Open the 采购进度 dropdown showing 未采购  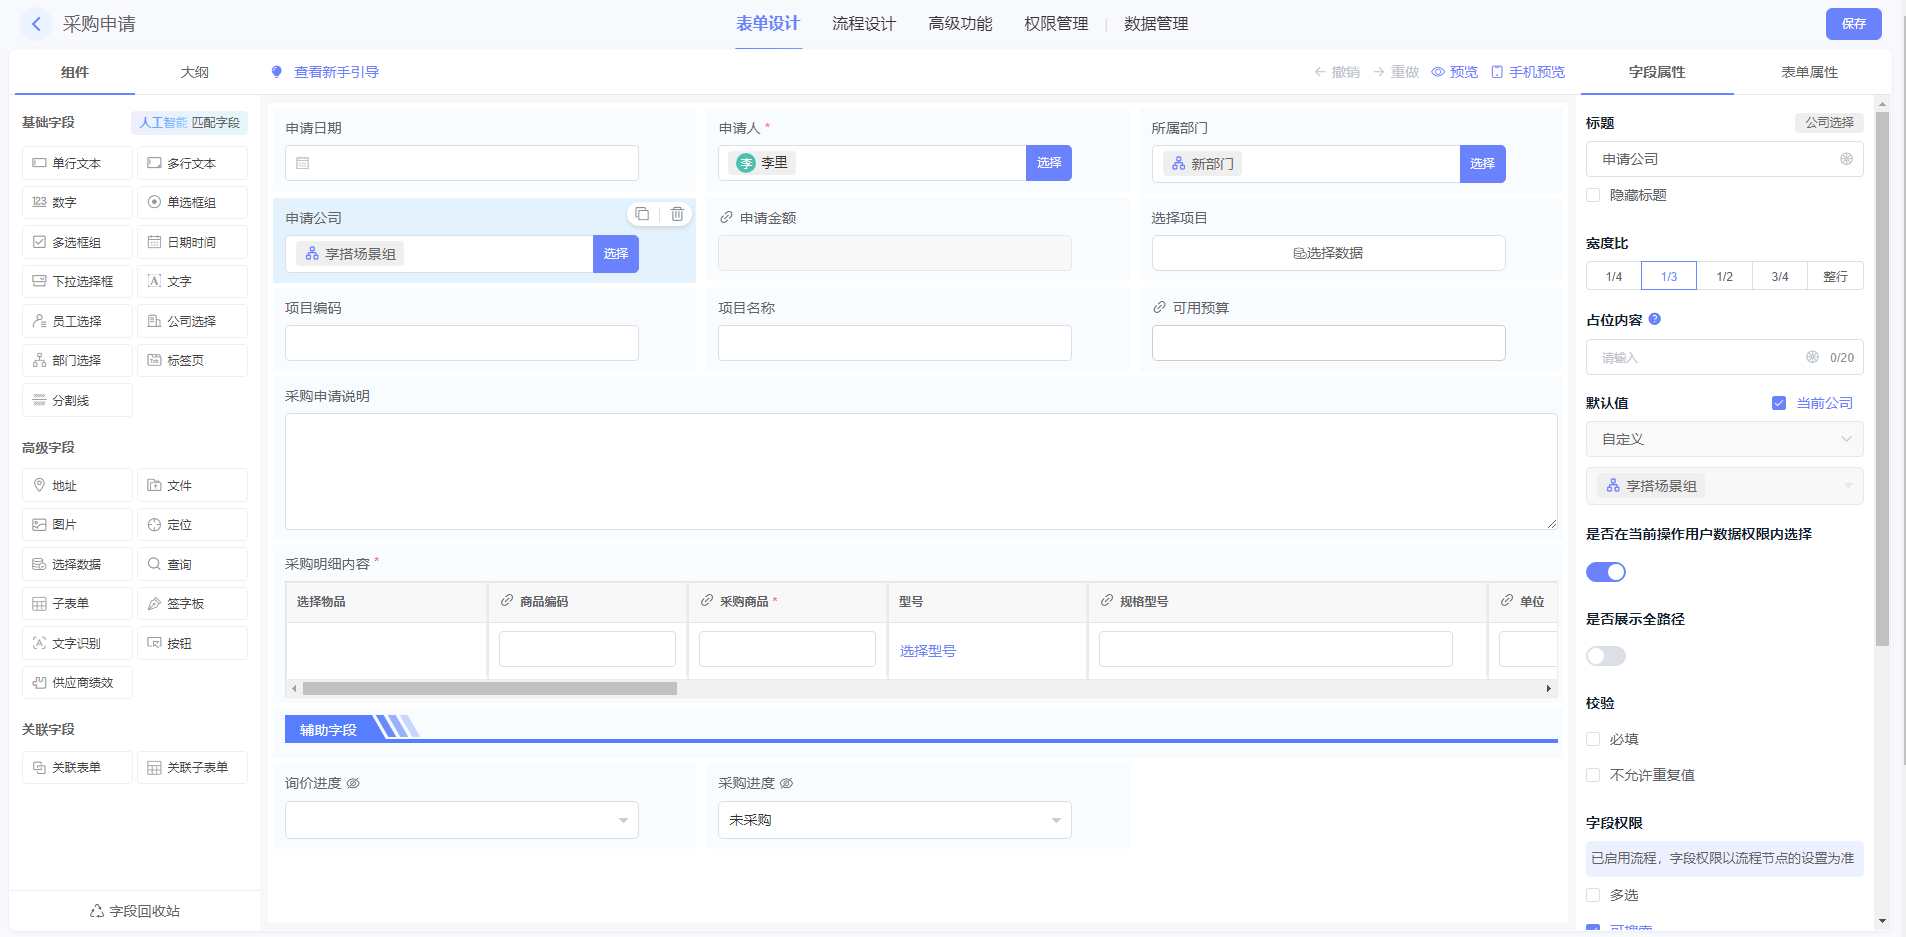coord(894,820)
